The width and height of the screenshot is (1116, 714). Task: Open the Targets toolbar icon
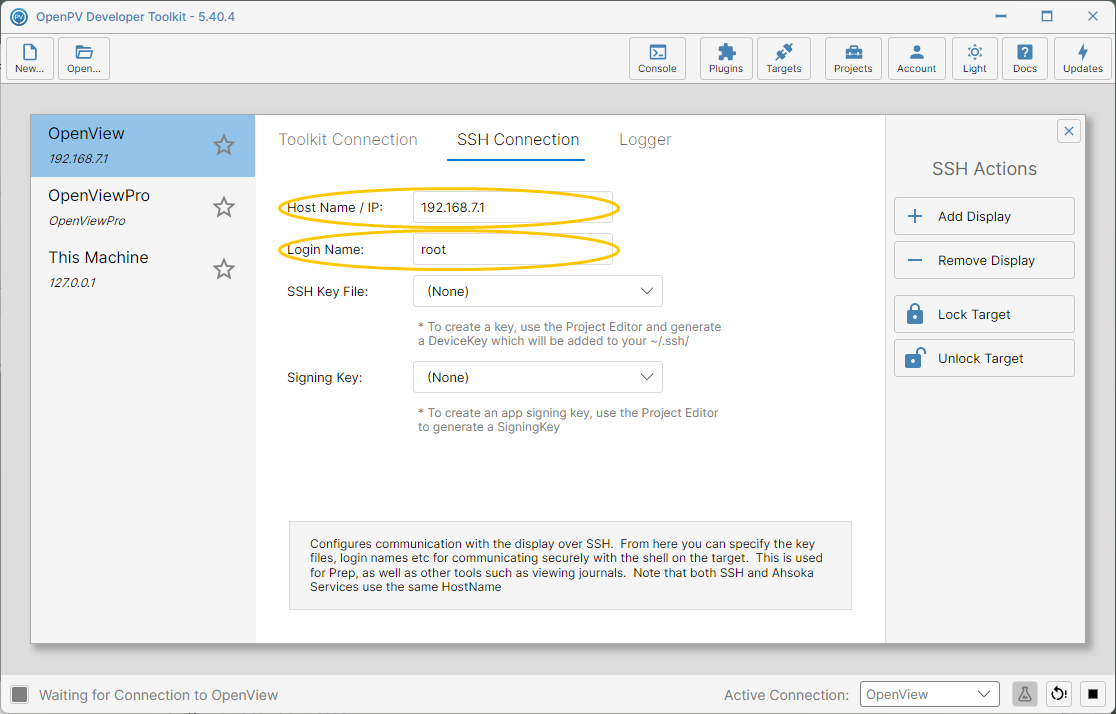point(784,58)
